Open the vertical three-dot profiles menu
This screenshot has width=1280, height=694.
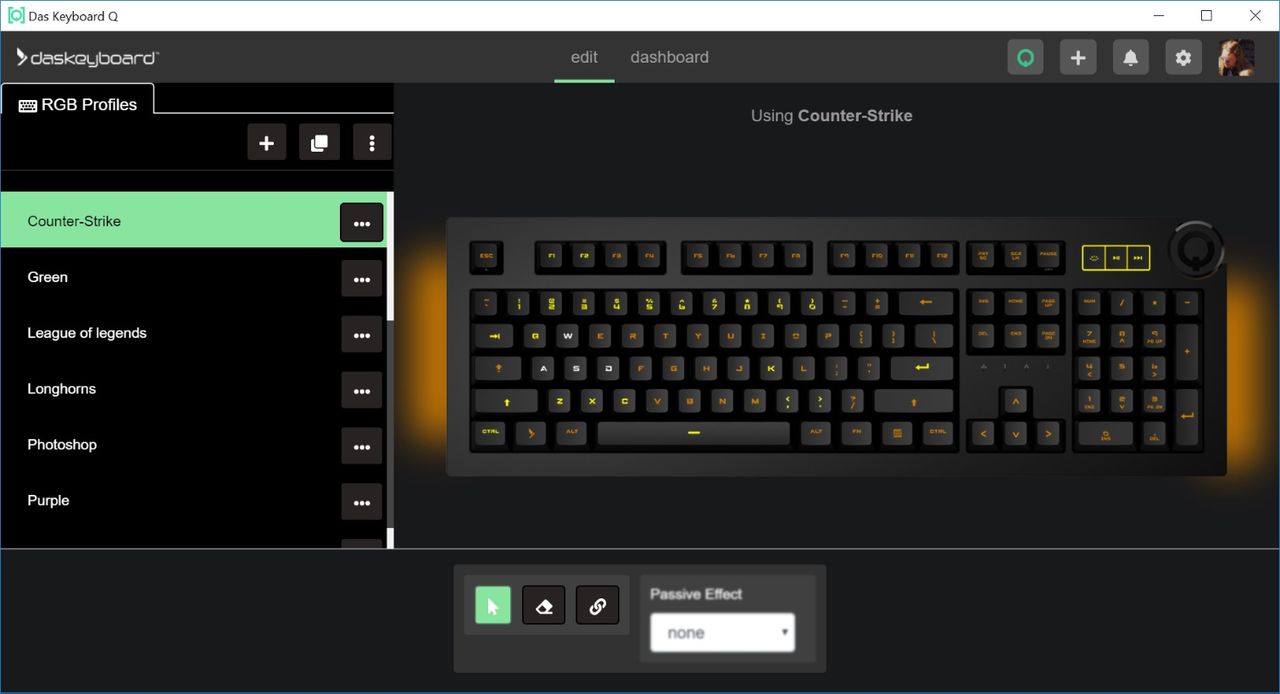[x=372, y=143]
